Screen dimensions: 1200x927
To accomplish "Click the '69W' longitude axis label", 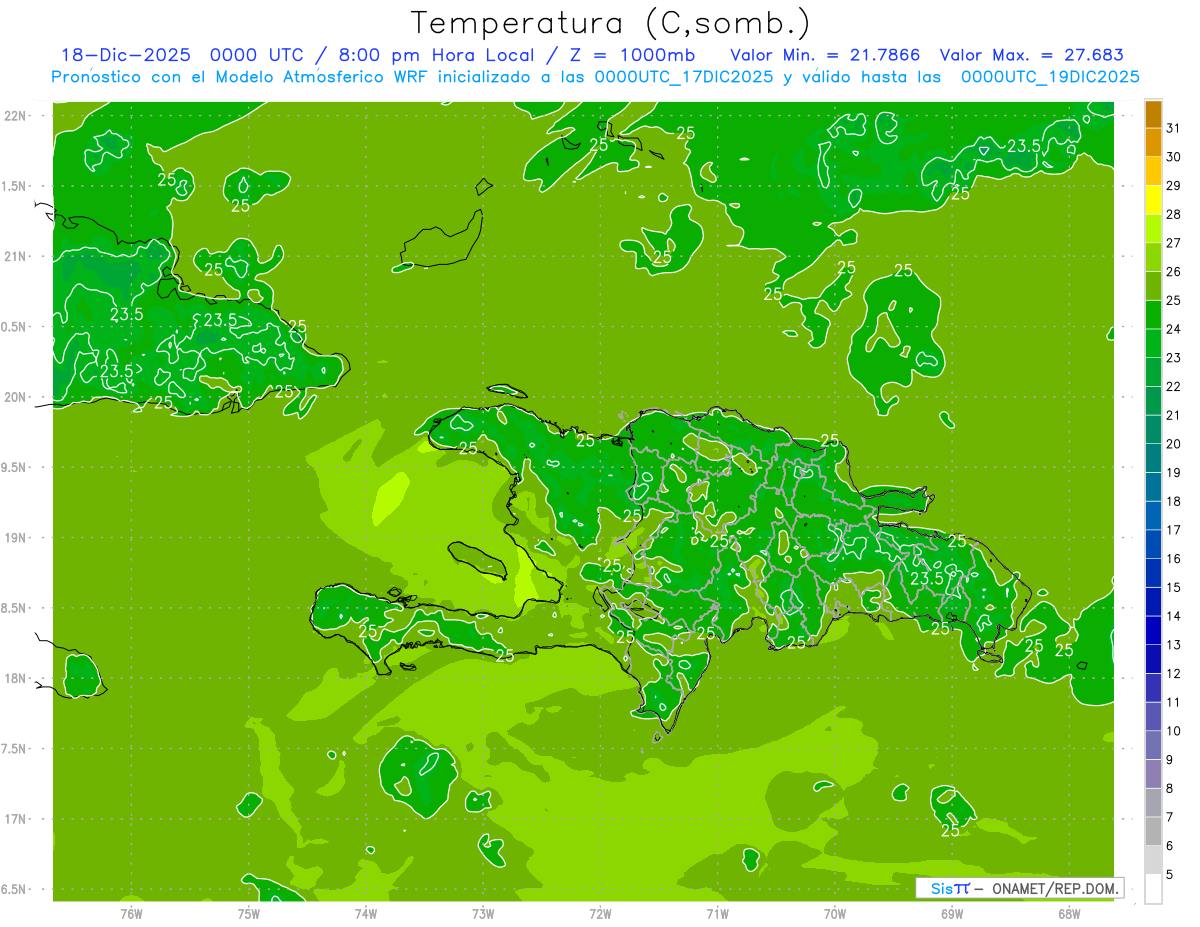I will click(x=952, y=914).
